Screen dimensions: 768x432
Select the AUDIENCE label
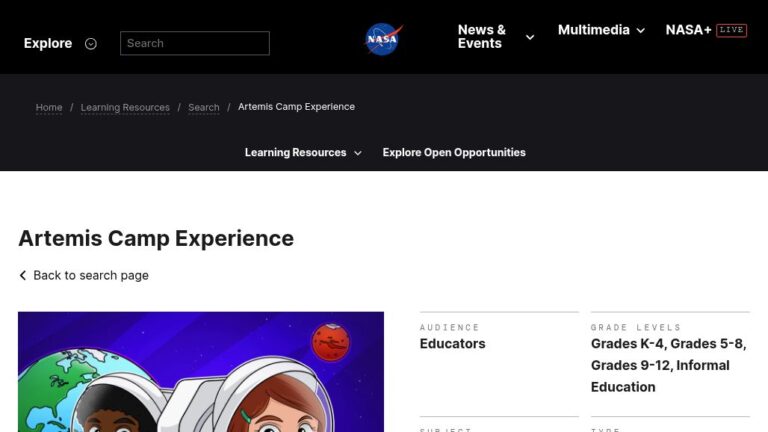(x=449, y=327)
